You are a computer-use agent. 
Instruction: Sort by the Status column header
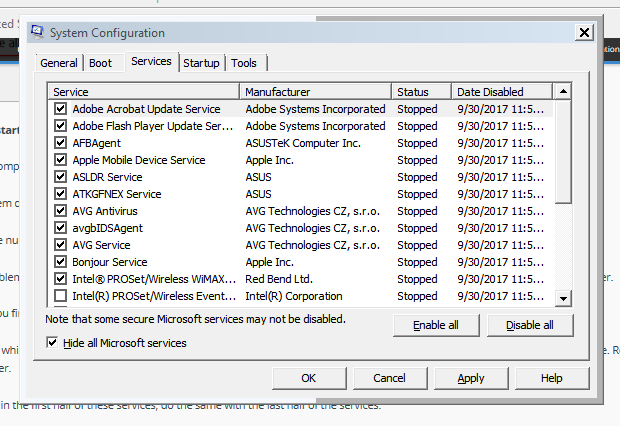422,92
